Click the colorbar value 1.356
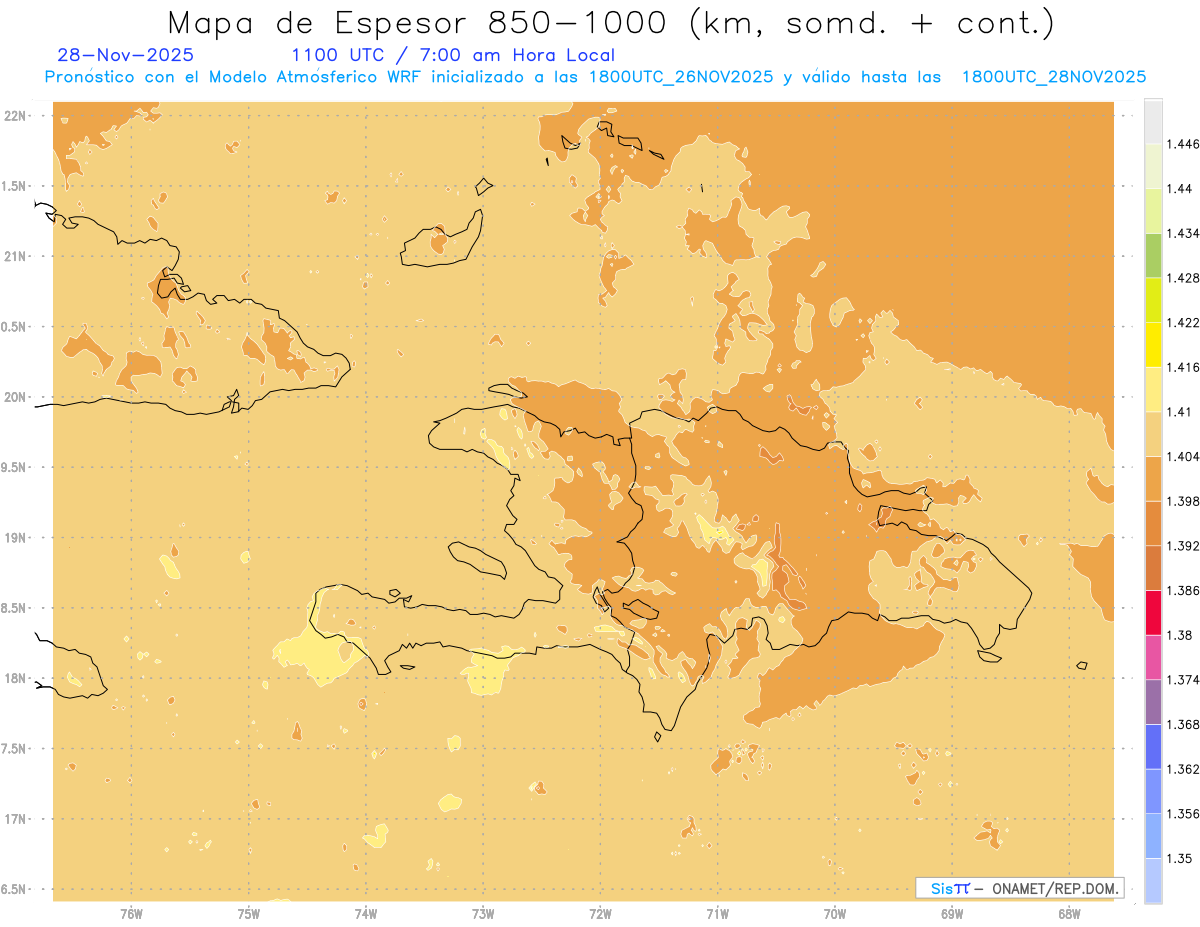 [x=1184, y=814]
